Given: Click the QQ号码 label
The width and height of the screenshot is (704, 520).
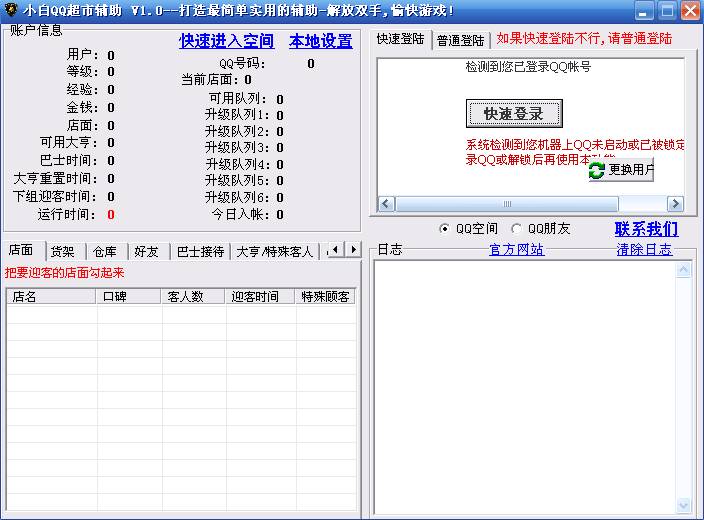Looking at the screenshot, I should tap(242, 64).
